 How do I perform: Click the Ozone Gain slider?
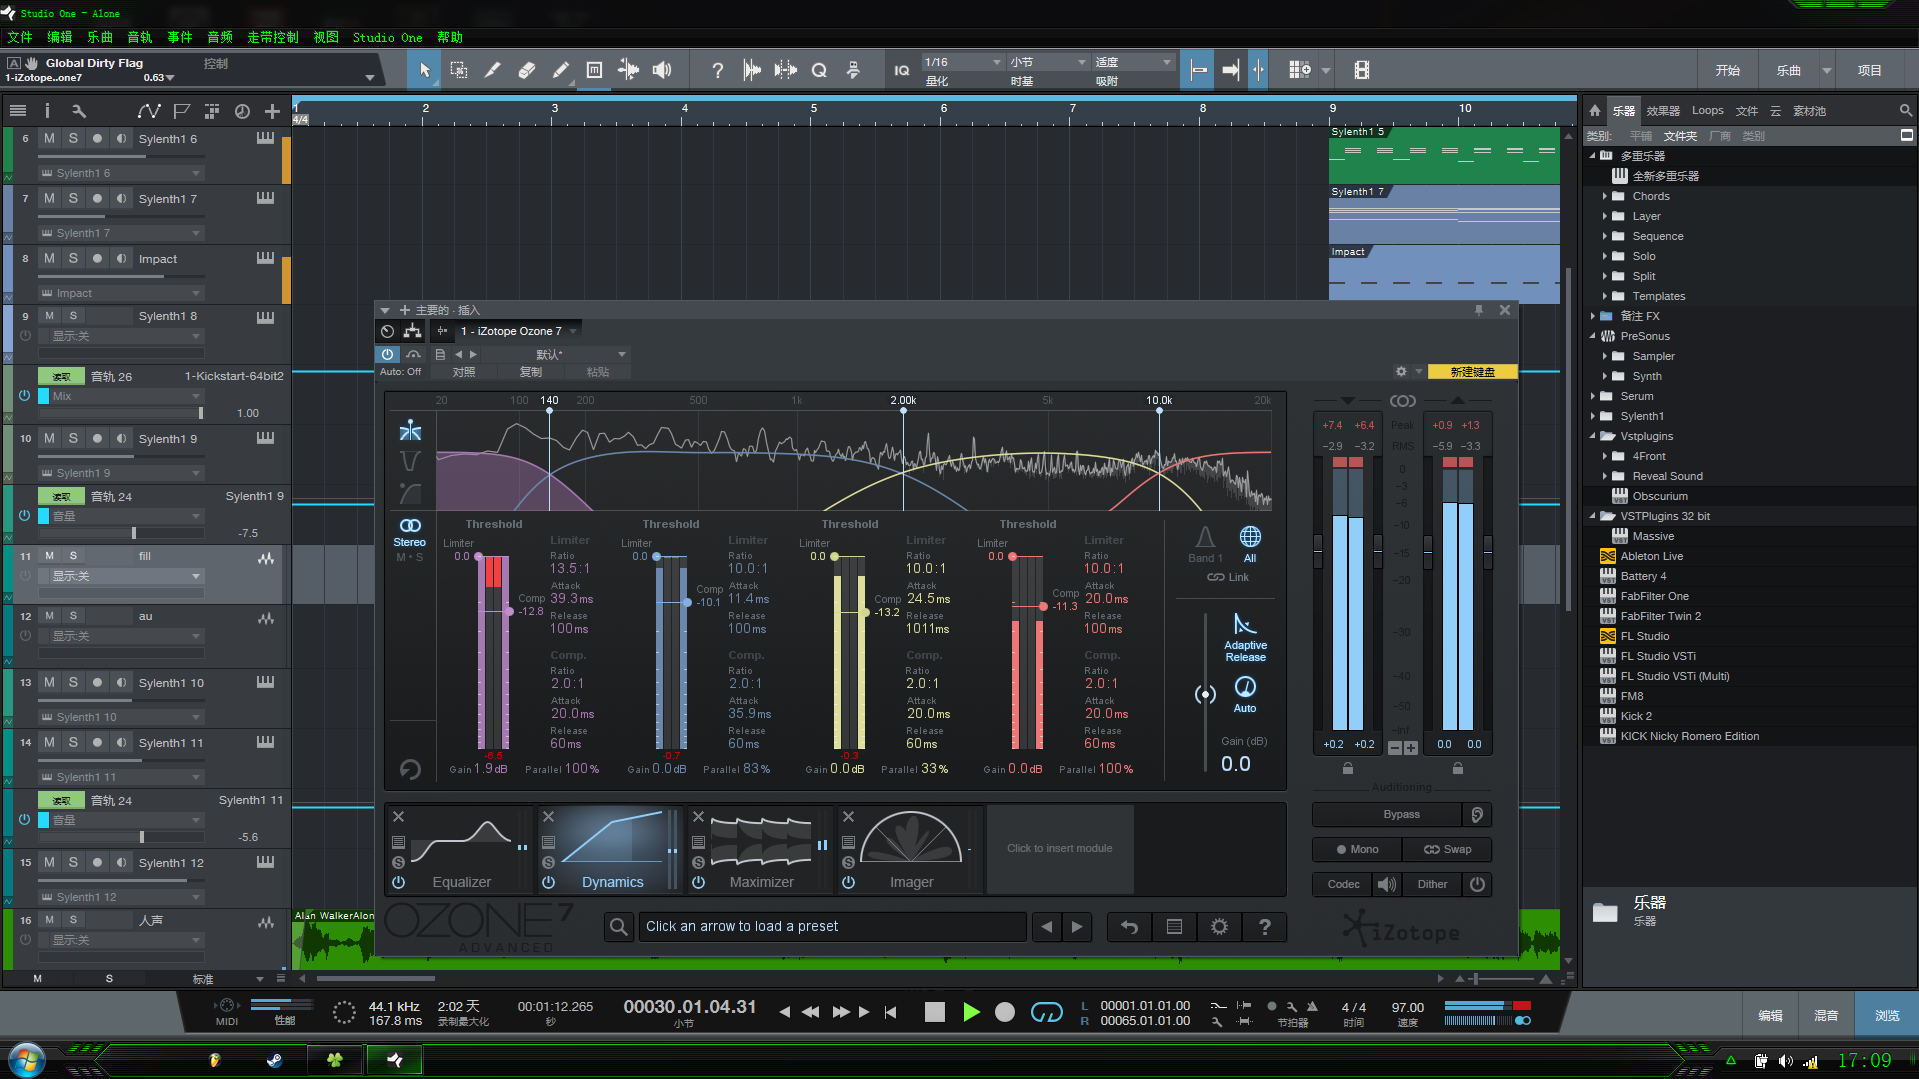point(1205,694)
